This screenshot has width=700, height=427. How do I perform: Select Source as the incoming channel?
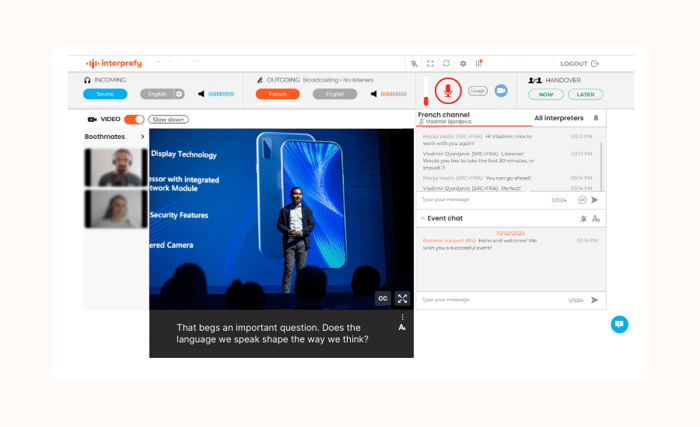pos(105,94)
